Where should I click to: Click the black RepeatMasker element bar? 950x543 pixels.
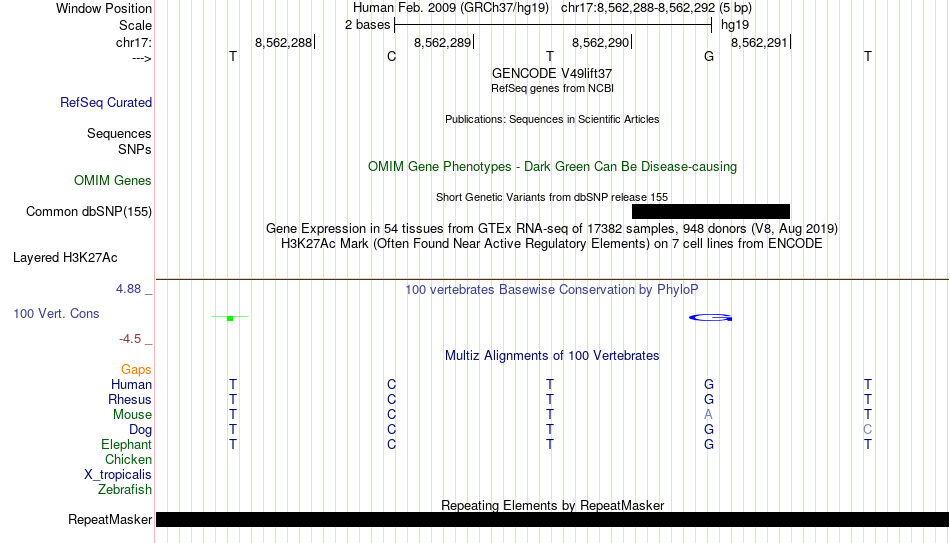tap(553, 519)
